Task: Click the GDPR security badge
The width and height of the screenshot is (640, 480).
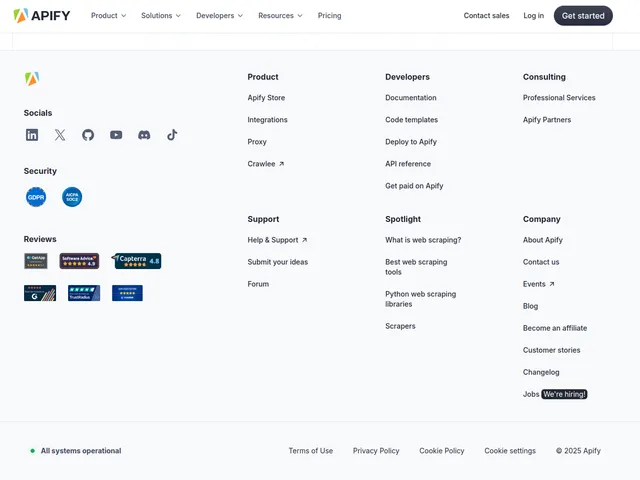Action: (36, 197)
